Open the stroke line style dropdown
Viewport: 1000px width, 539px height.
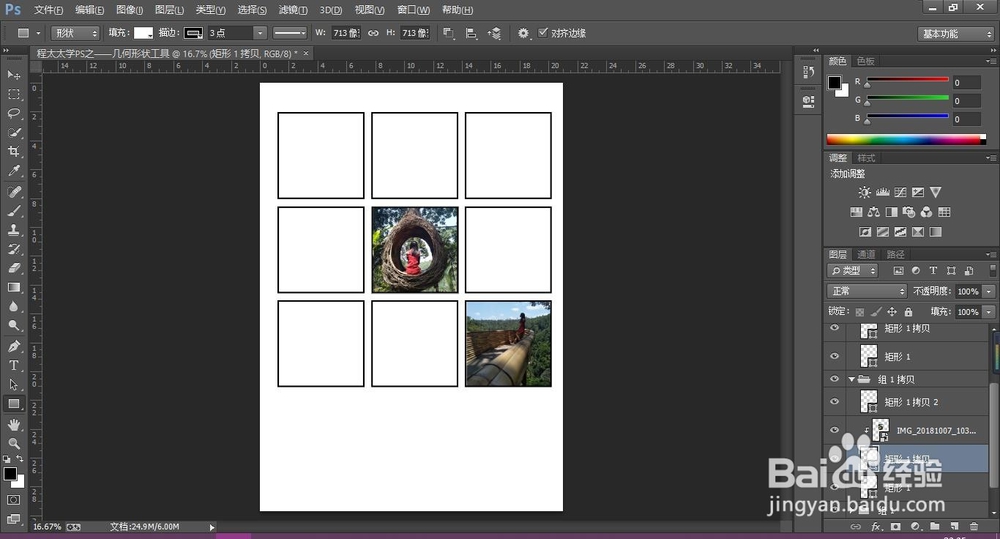click(x=290, y=33)
